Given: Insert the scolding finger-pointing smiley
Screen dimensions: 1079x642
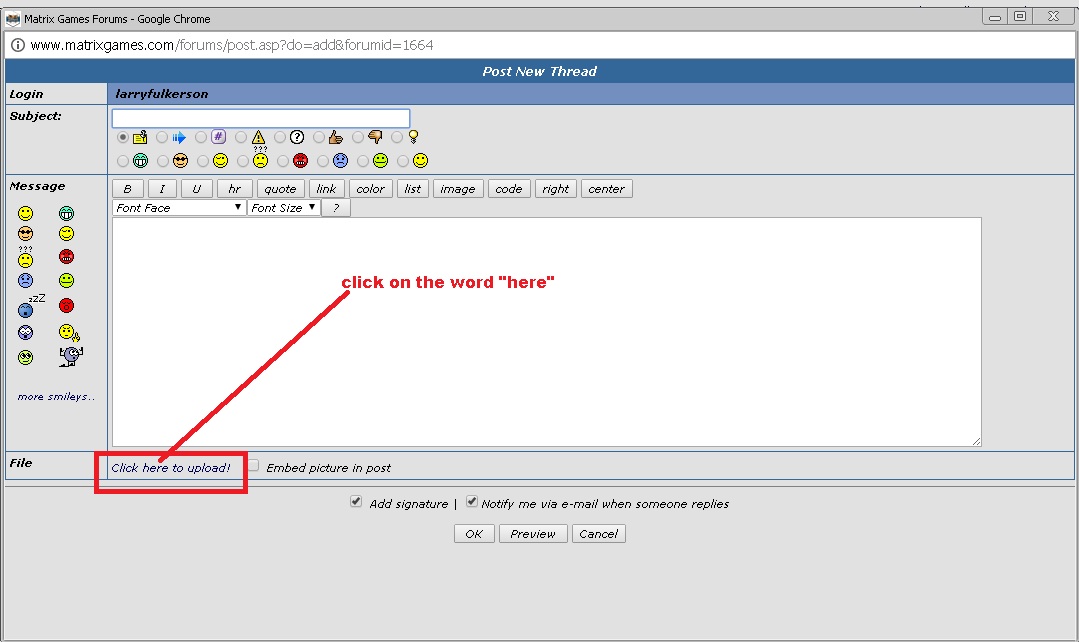Looking at the screenshot, I should pos(69,333).
